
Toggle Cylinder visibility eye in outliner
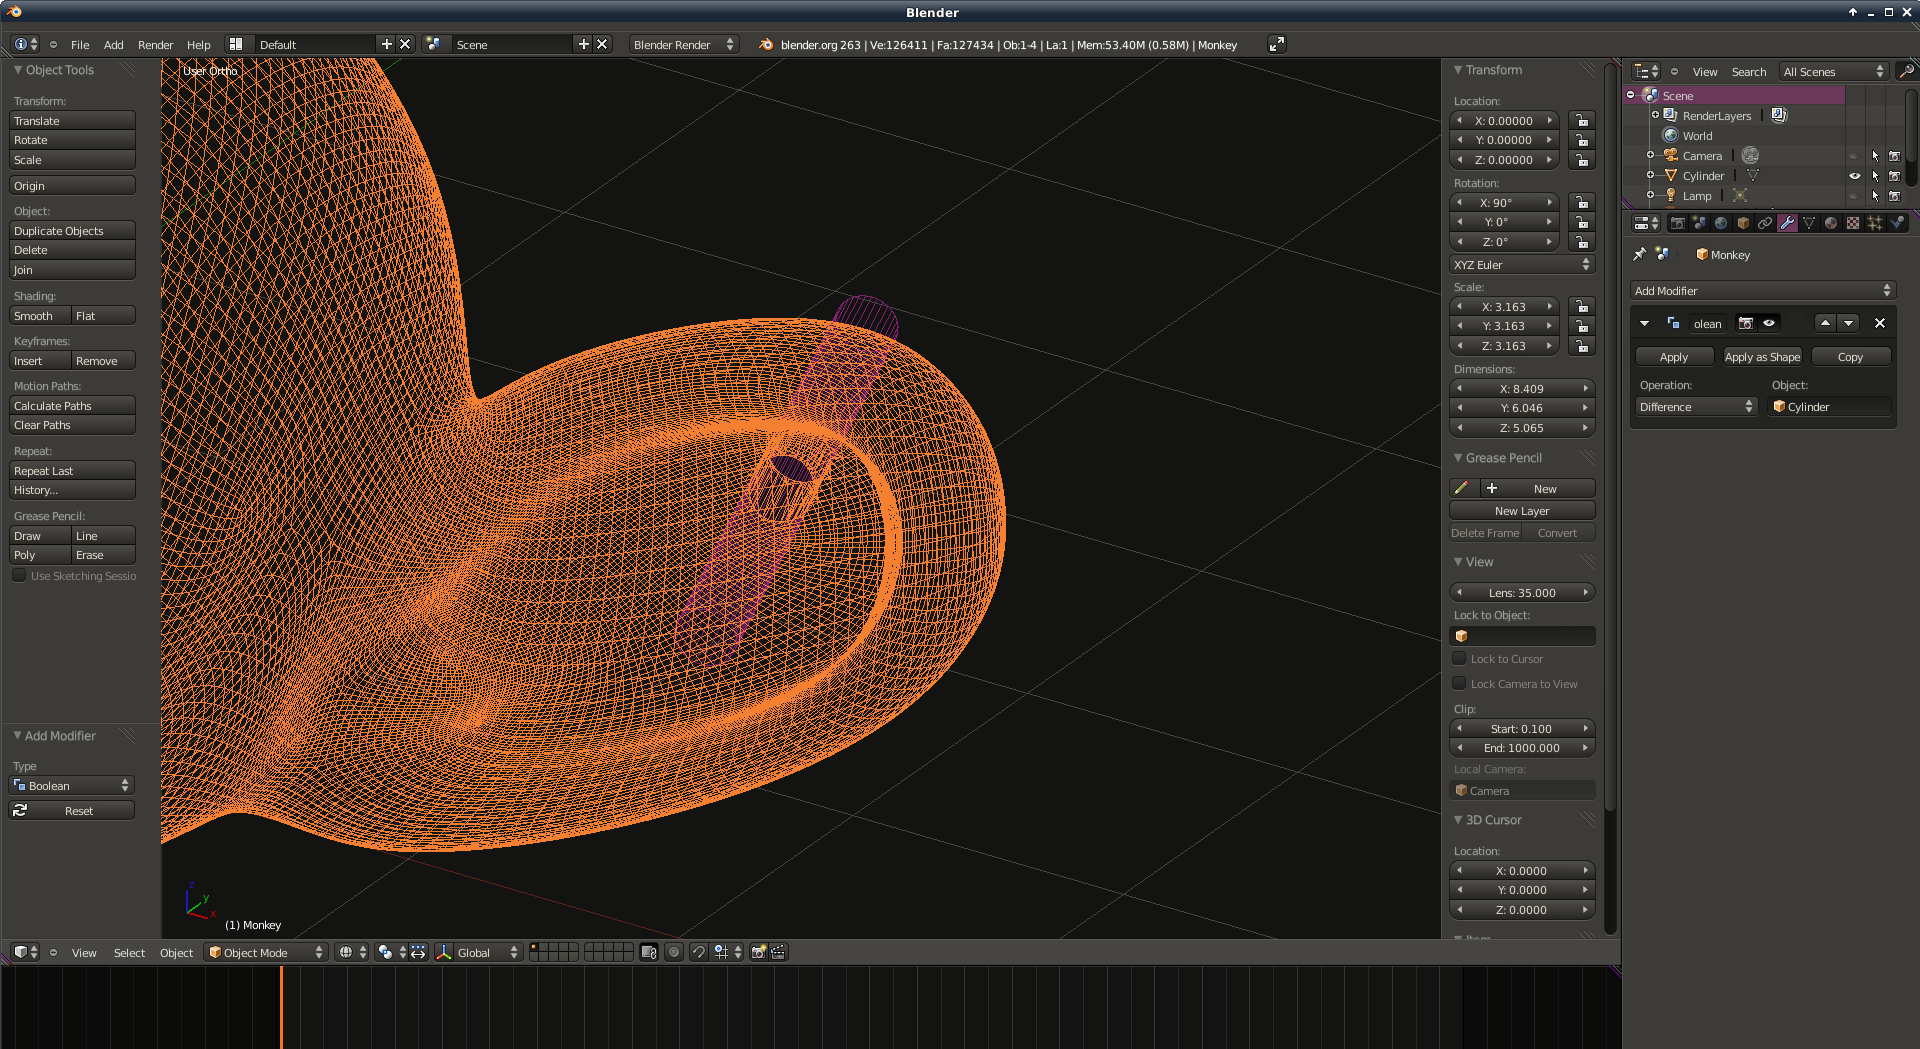tap(1855, 176)
